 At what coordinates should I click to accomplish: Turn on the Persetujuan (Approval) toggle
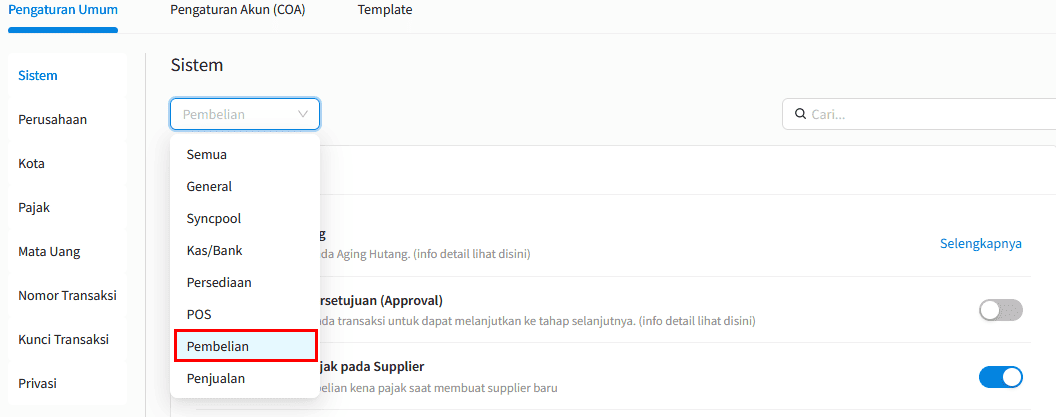[x=1000, y=310]
